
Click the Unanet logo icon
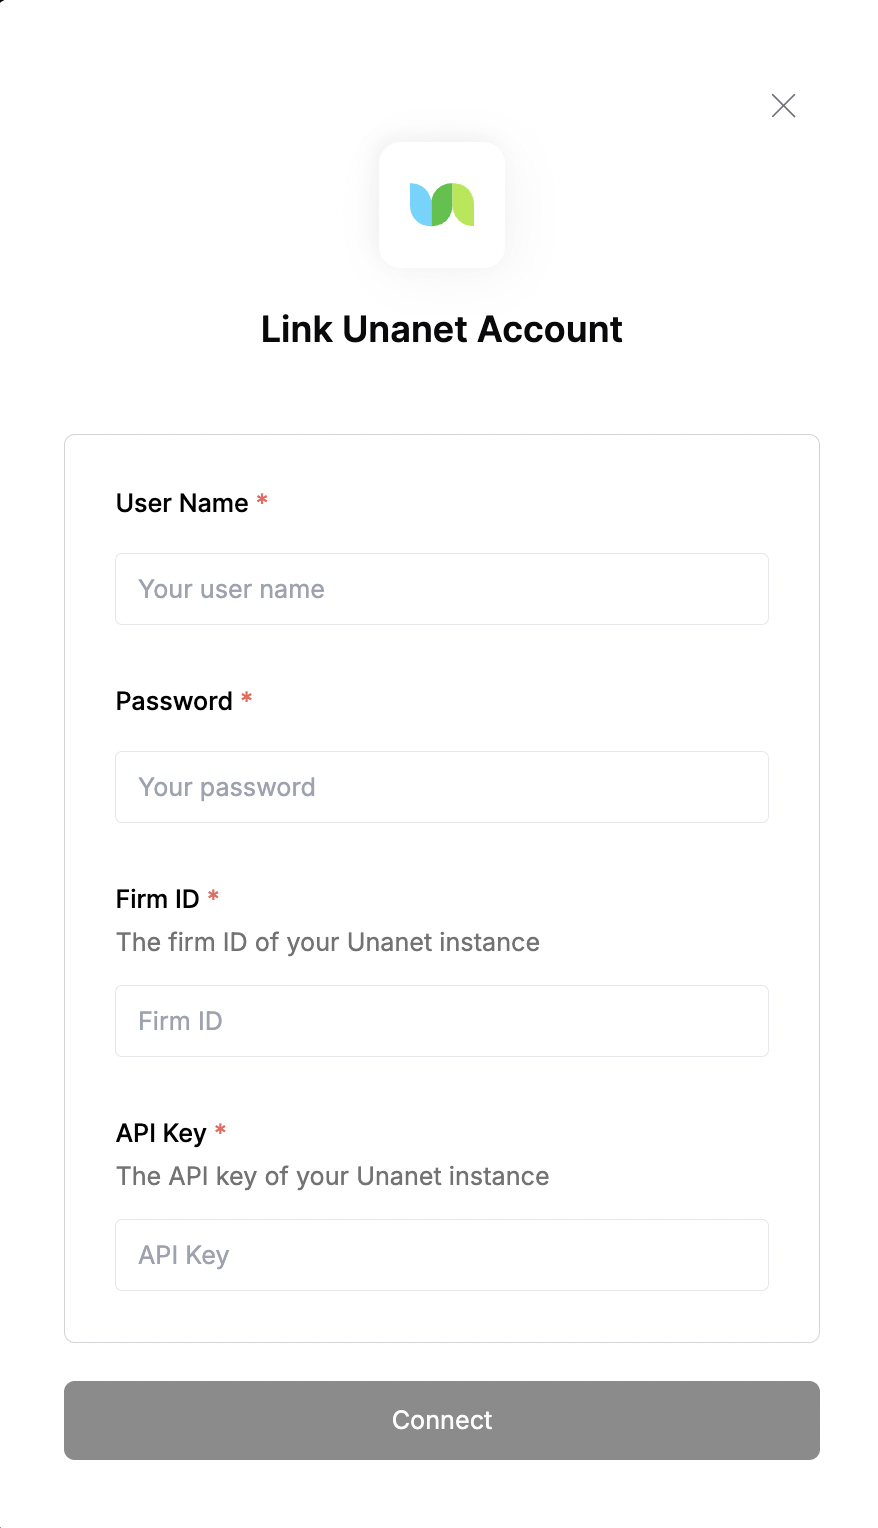pos(442,205)
